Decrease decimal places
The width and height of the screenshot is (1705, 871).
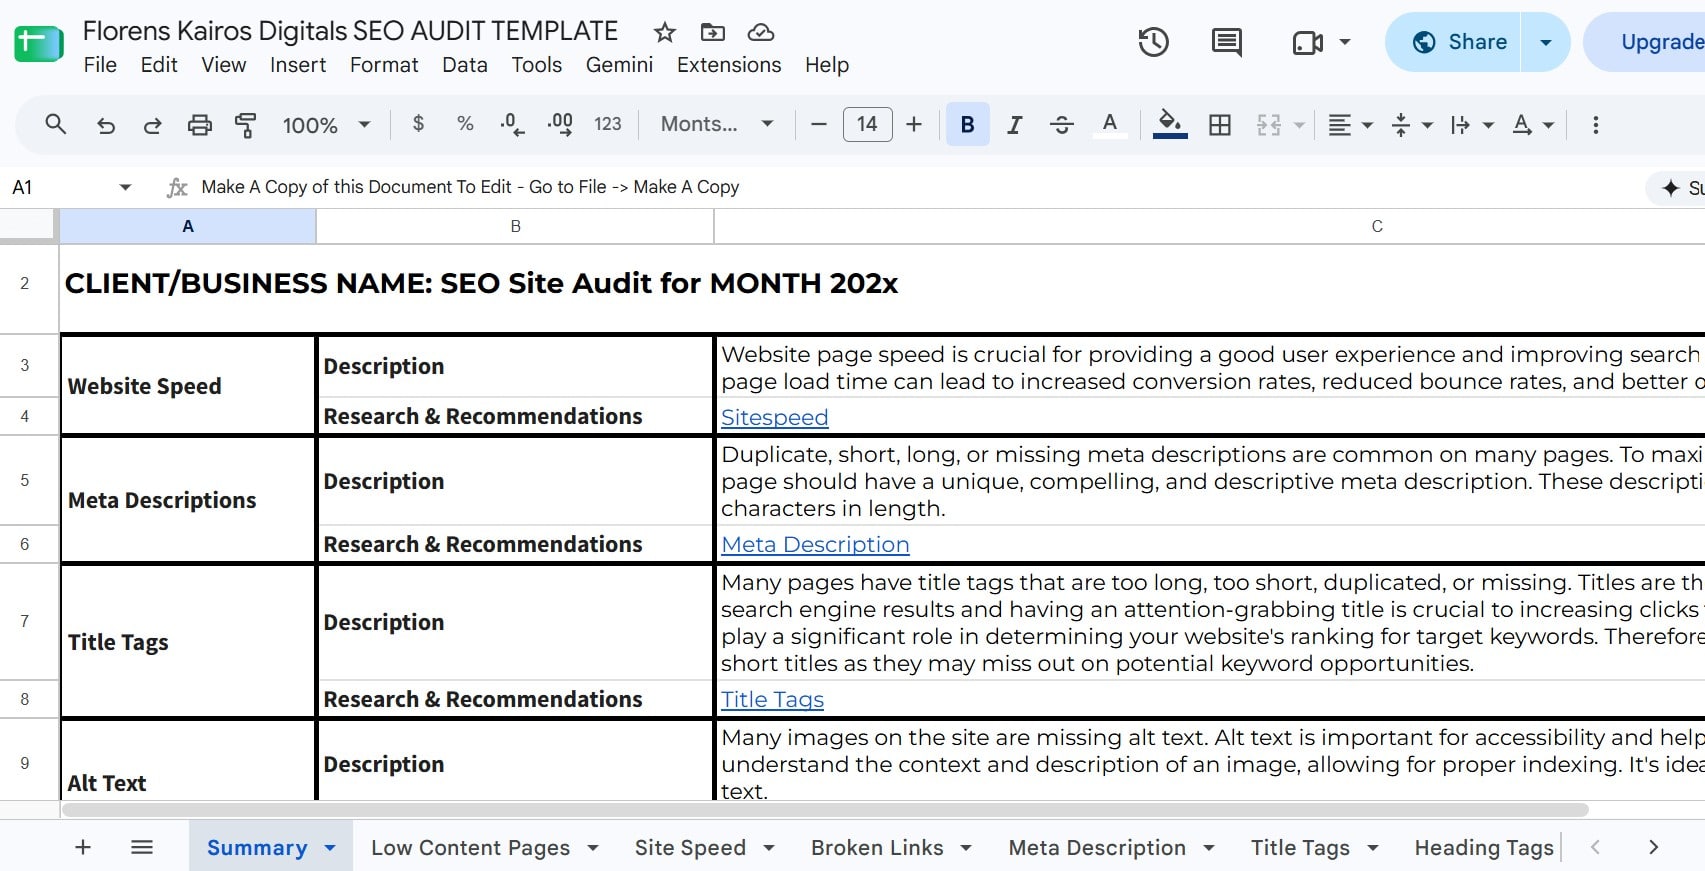click(512, 125)
